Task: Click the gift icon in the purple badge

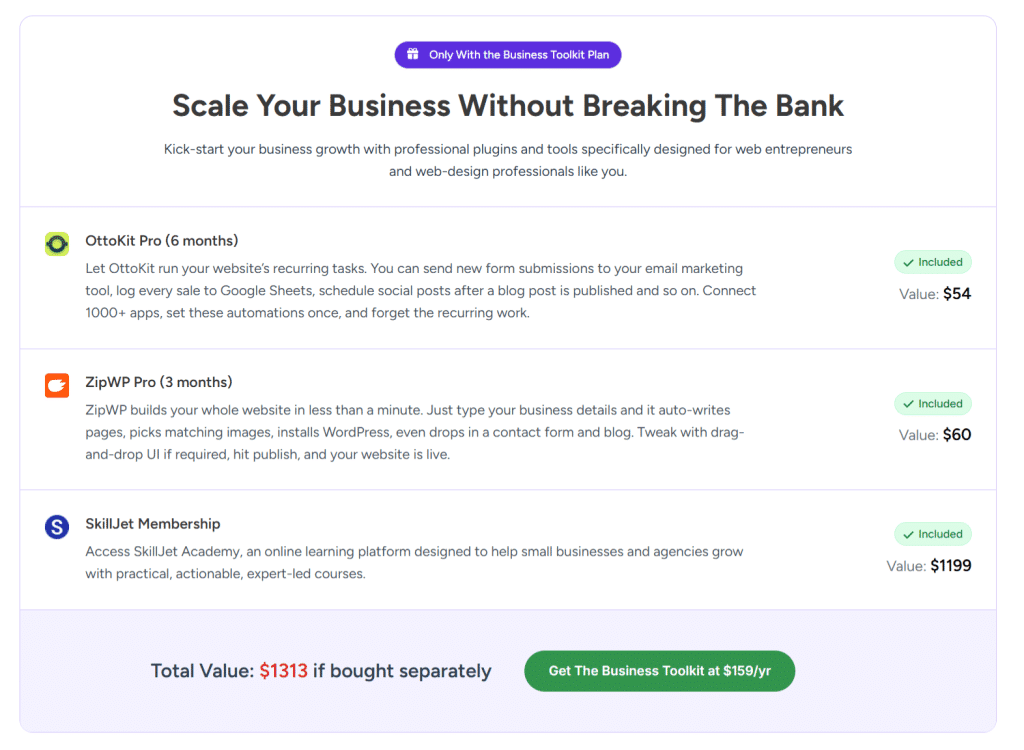Action: [413, 55]
